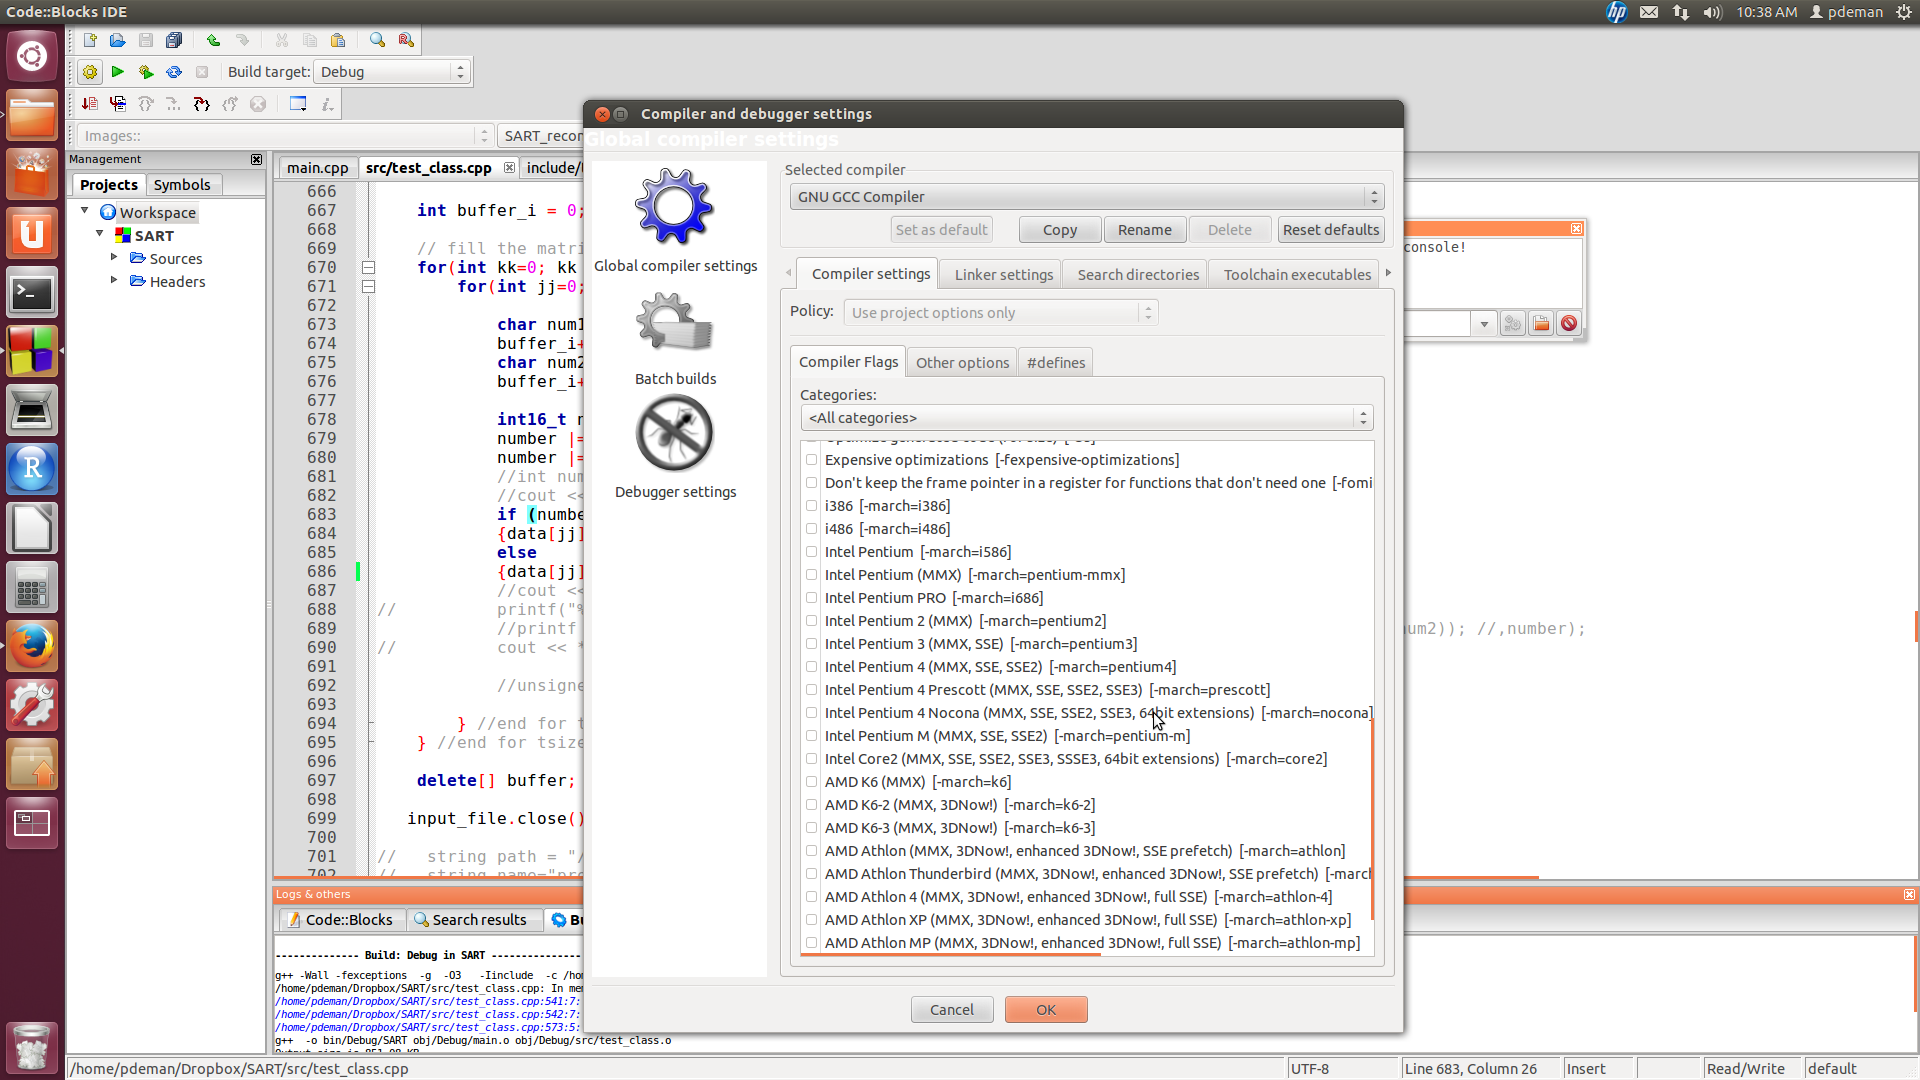Run the program with the green play icon

point(118,72)
